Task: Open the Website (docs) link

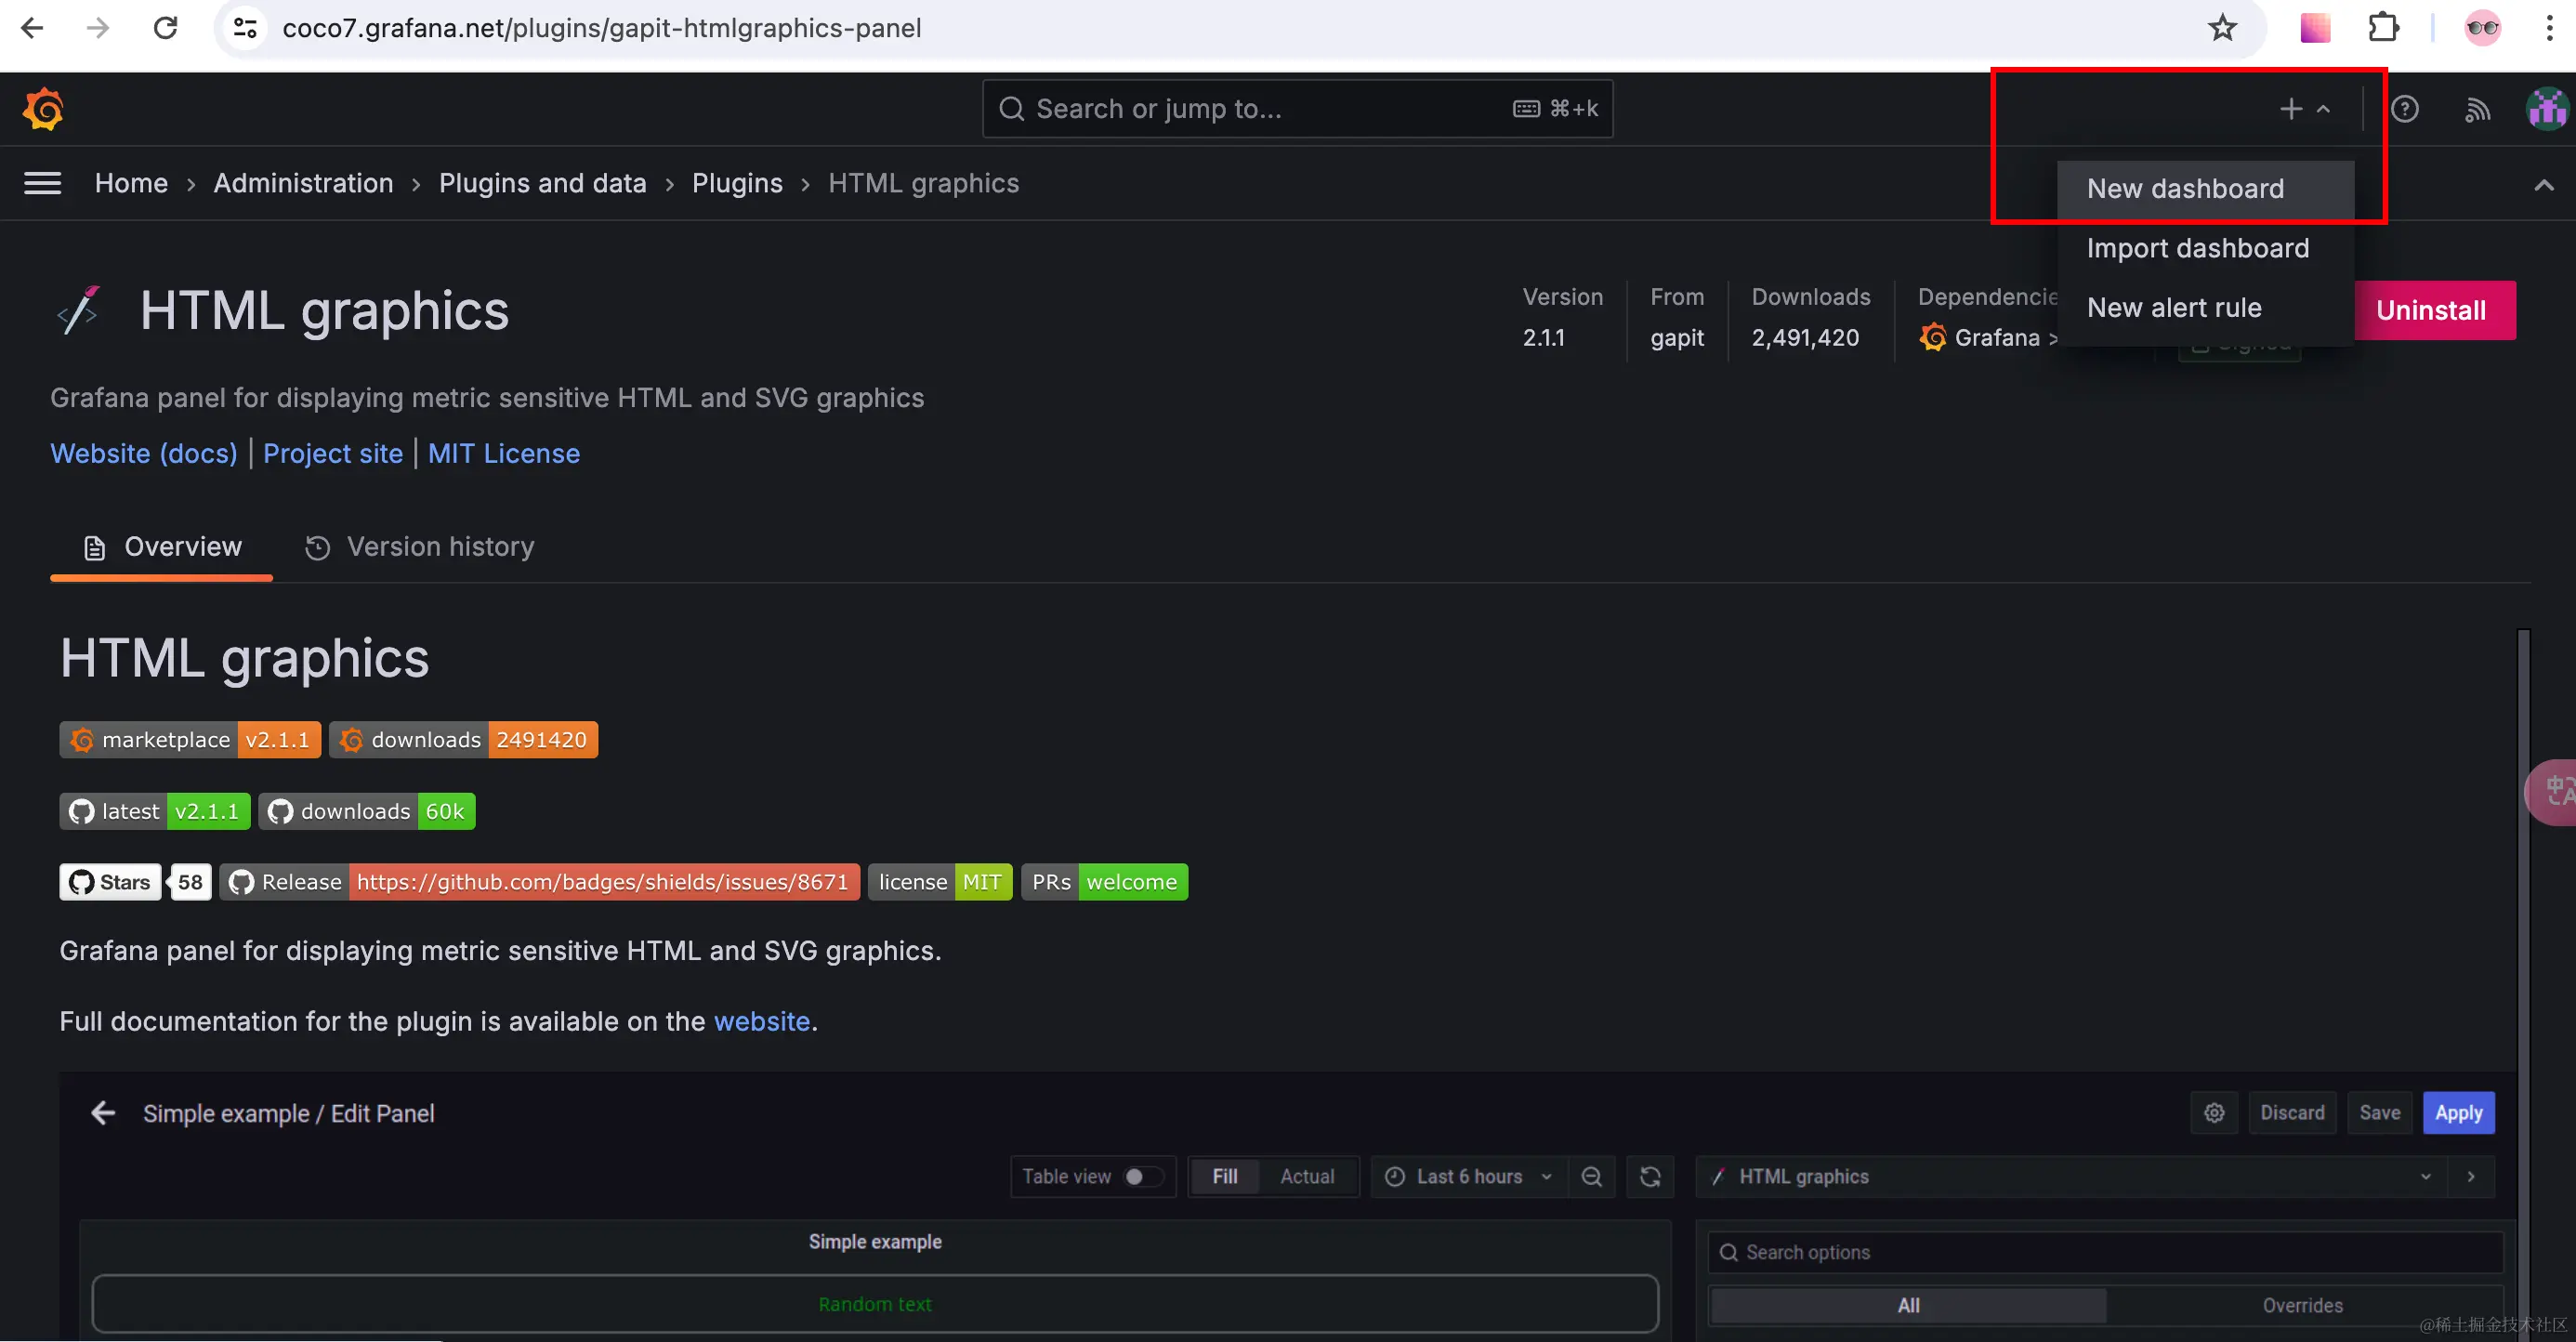Action: [144, 454]
